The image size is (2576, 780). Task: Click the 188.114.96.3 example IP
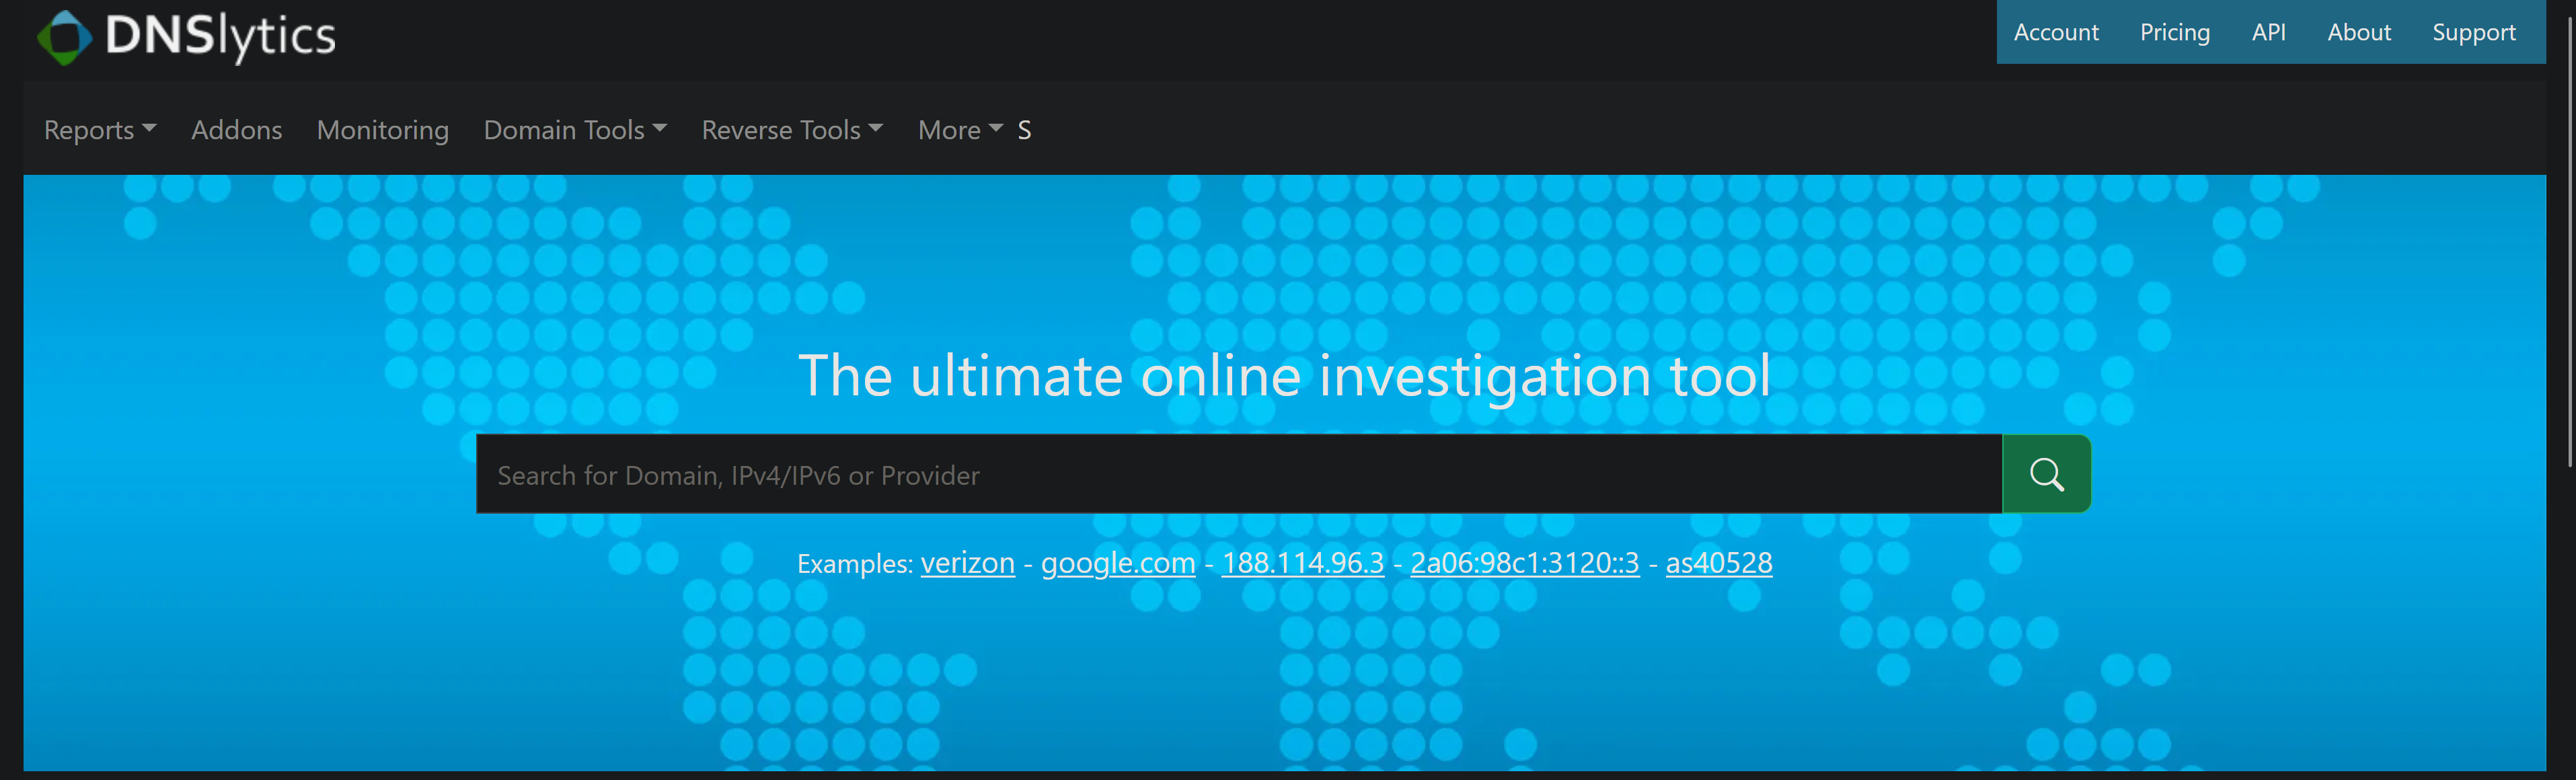pos(1302,563)
